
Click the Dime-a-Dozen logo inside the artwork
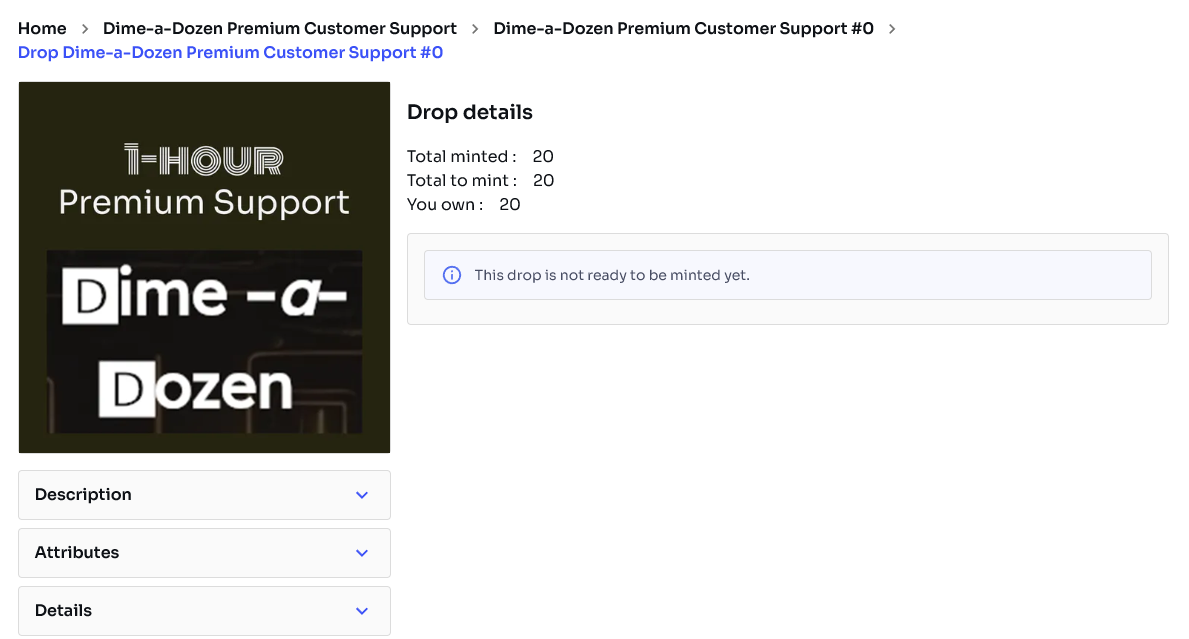point(204,341)
